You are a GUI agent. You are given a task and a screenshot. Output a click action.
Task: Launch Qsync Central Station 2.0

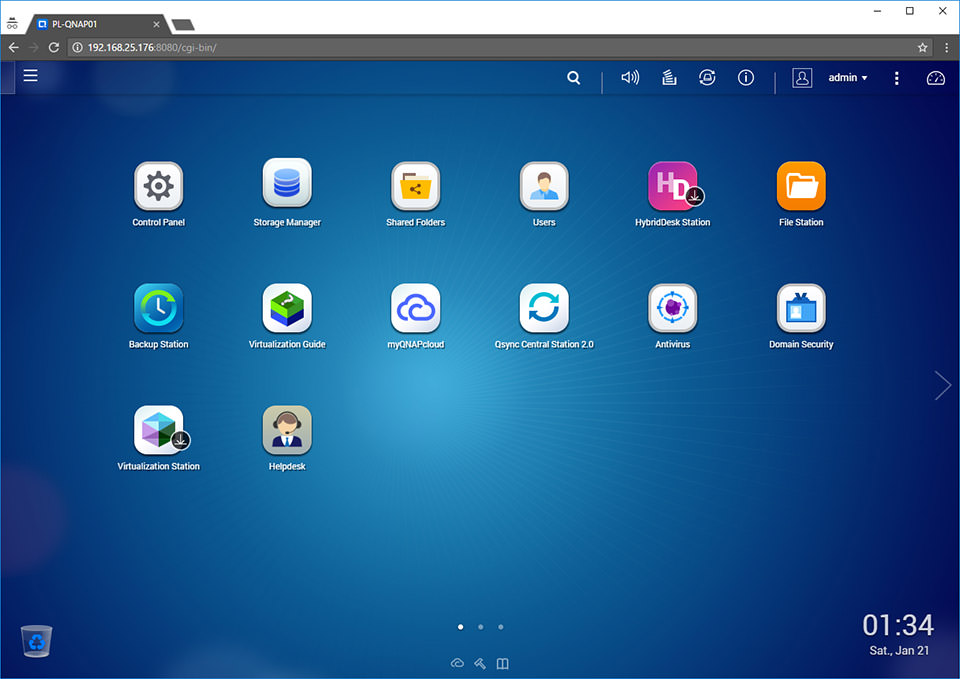(544, 307)
